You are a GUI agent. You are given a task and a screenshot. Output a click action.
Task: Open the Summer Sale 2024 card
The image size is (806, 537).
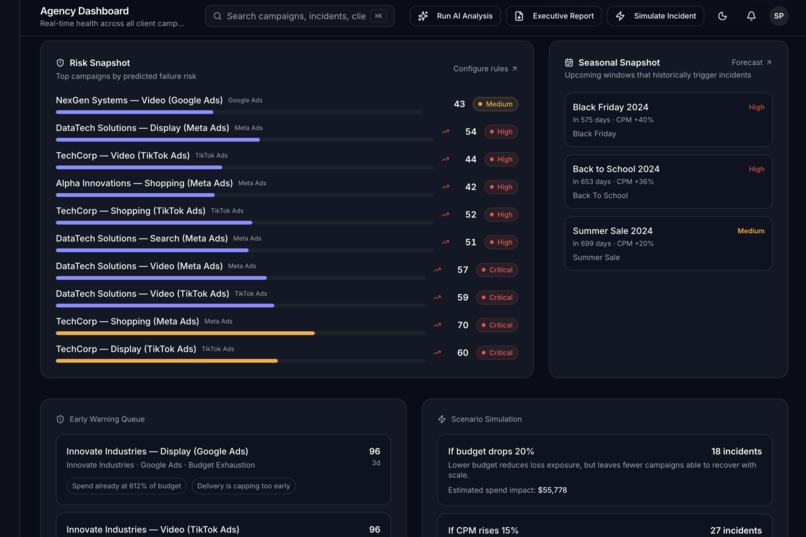click(x=668, y=244)
